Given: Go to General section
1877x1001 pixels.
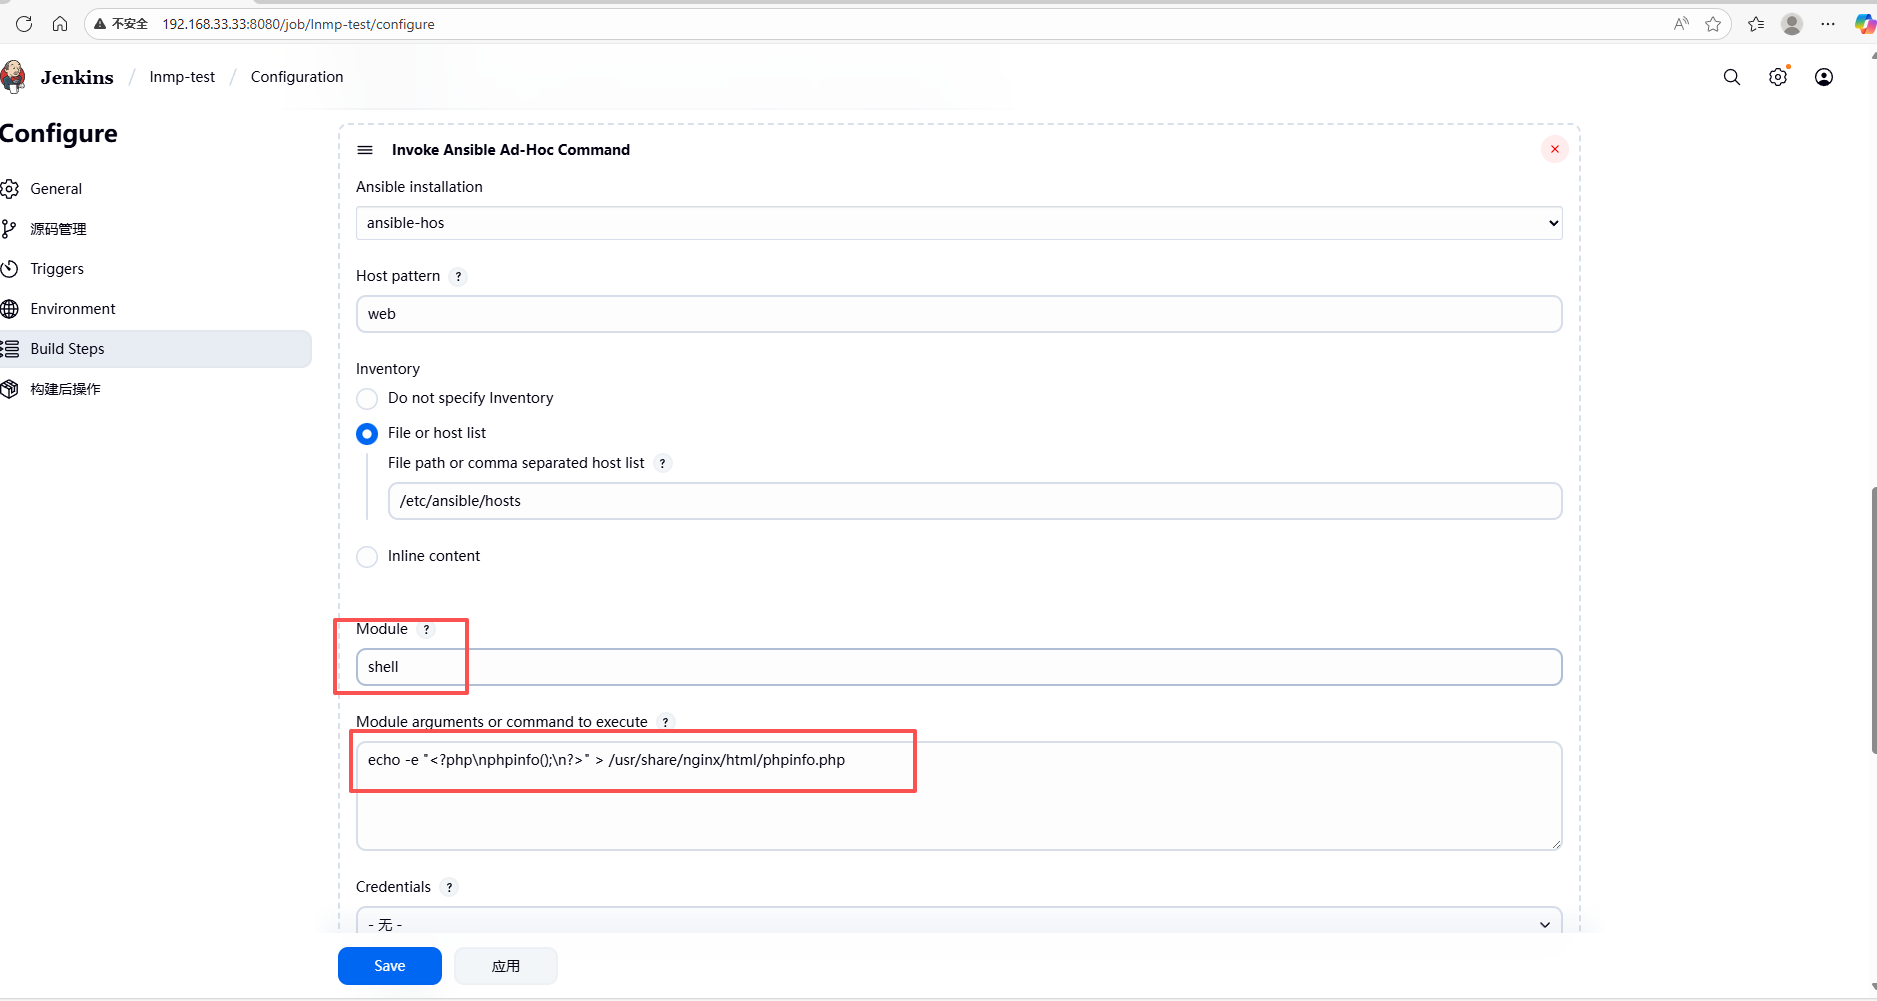Looking at the screenshot, I should click(x=56, y=189).
